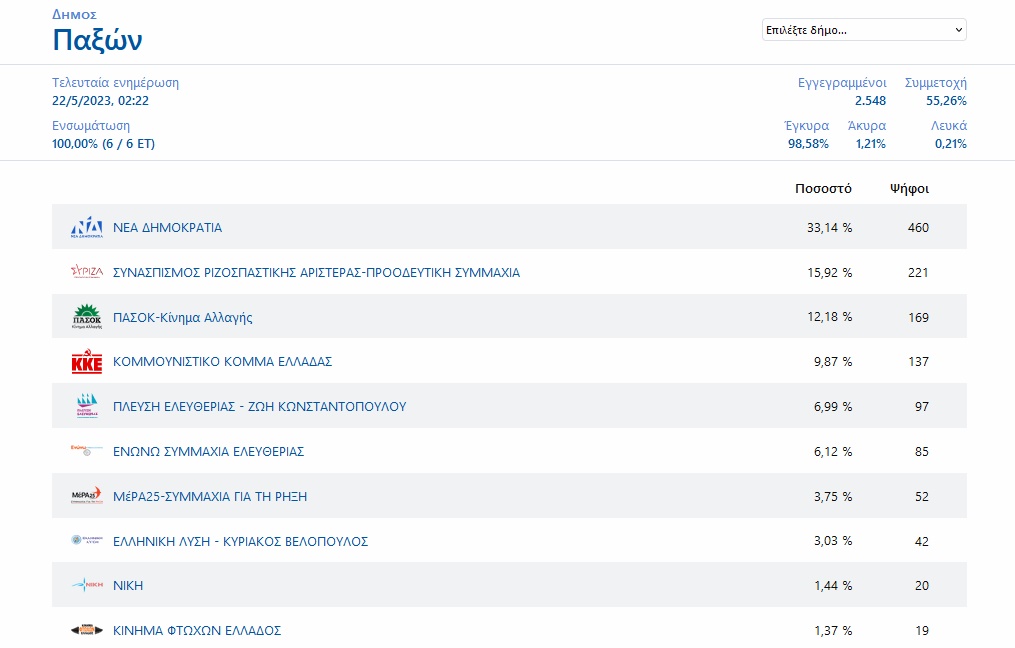This screenshot has width=1015, height=648.
Task: Click the ΣΥΡΙΖΑ party logo
Action: click(87, 272)
